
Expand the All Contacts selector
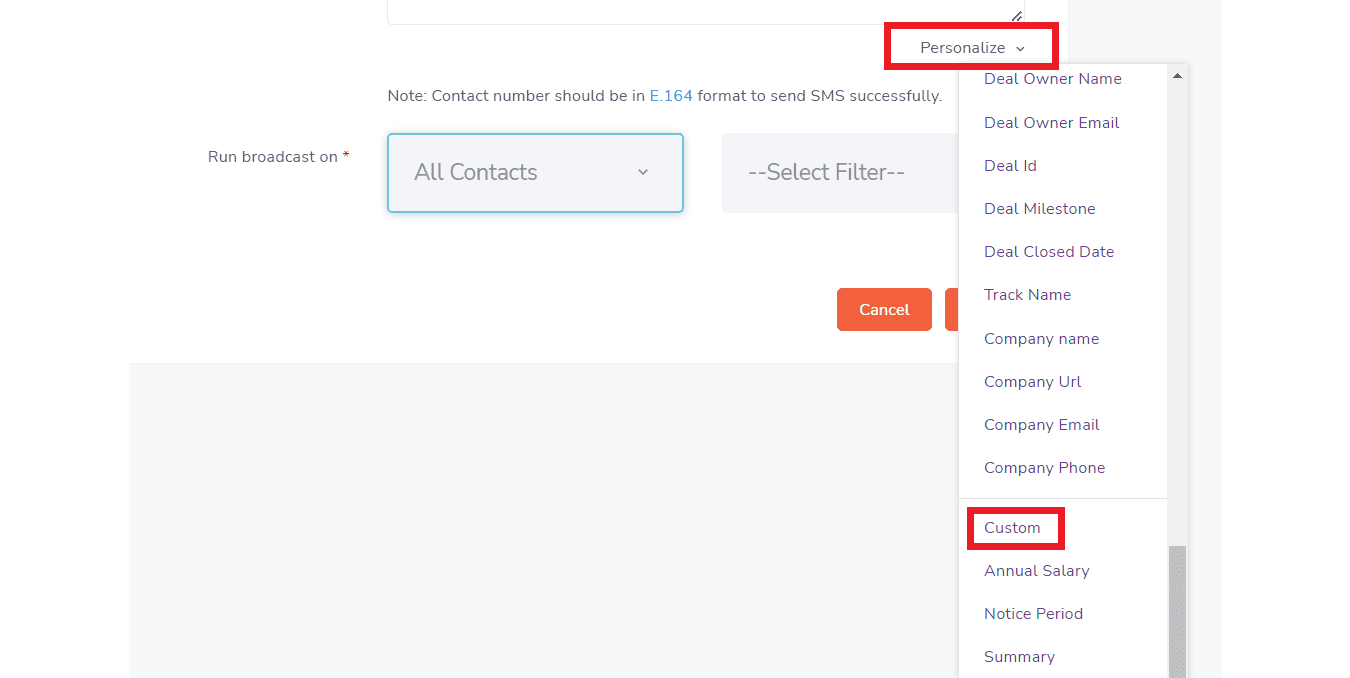click(x=534, y=172)
